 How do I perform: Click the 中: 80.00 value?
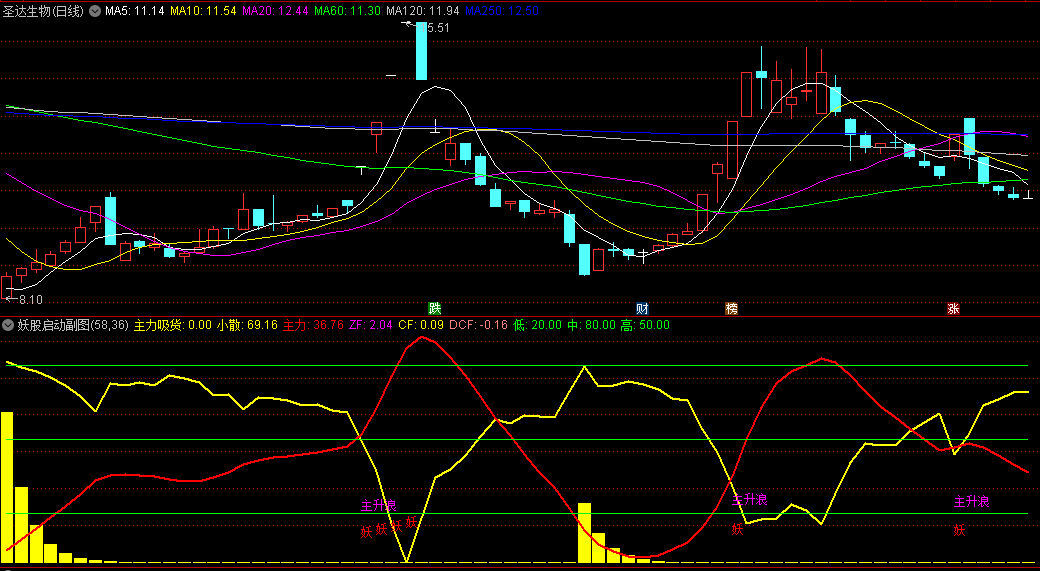coord(591,325)
